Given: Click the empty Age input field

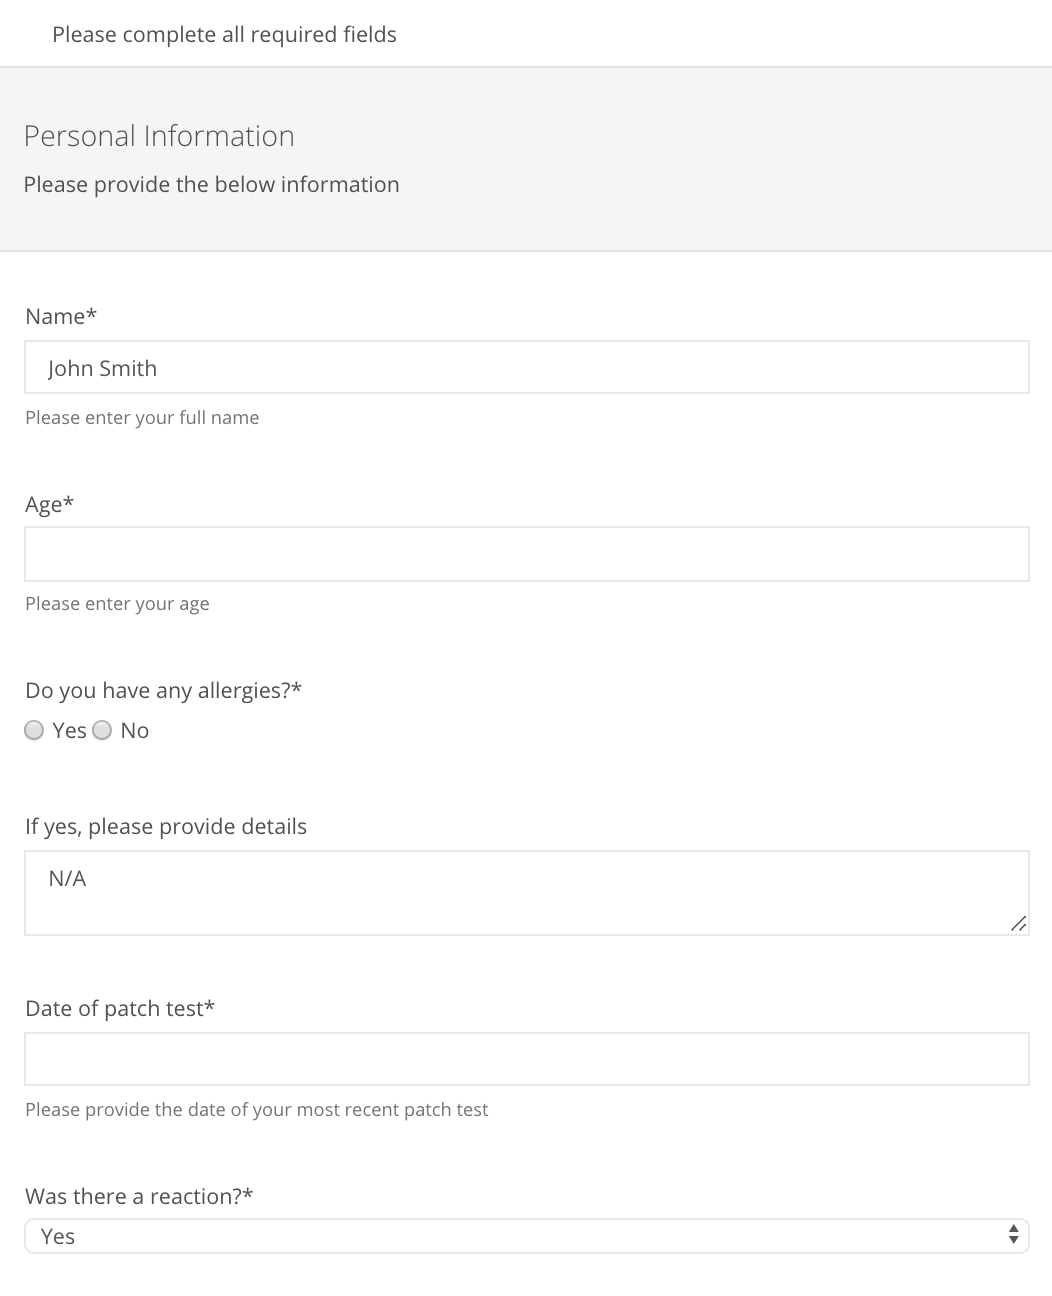Looking at the screenshot, I should point(527,553).
